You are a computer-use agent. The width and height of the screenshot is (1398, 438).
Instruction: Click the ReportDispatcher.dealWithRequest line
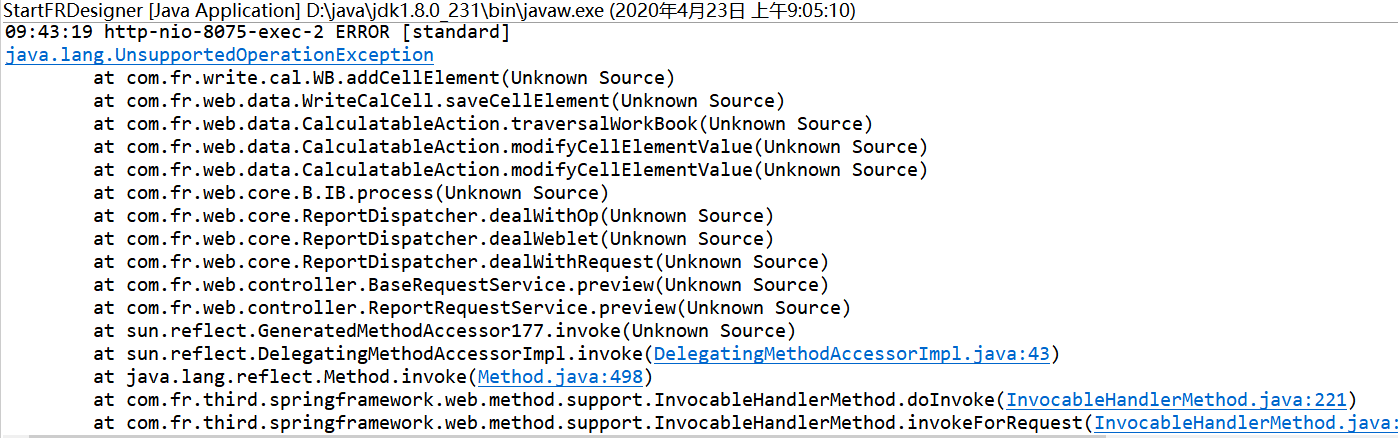point(461,262)
